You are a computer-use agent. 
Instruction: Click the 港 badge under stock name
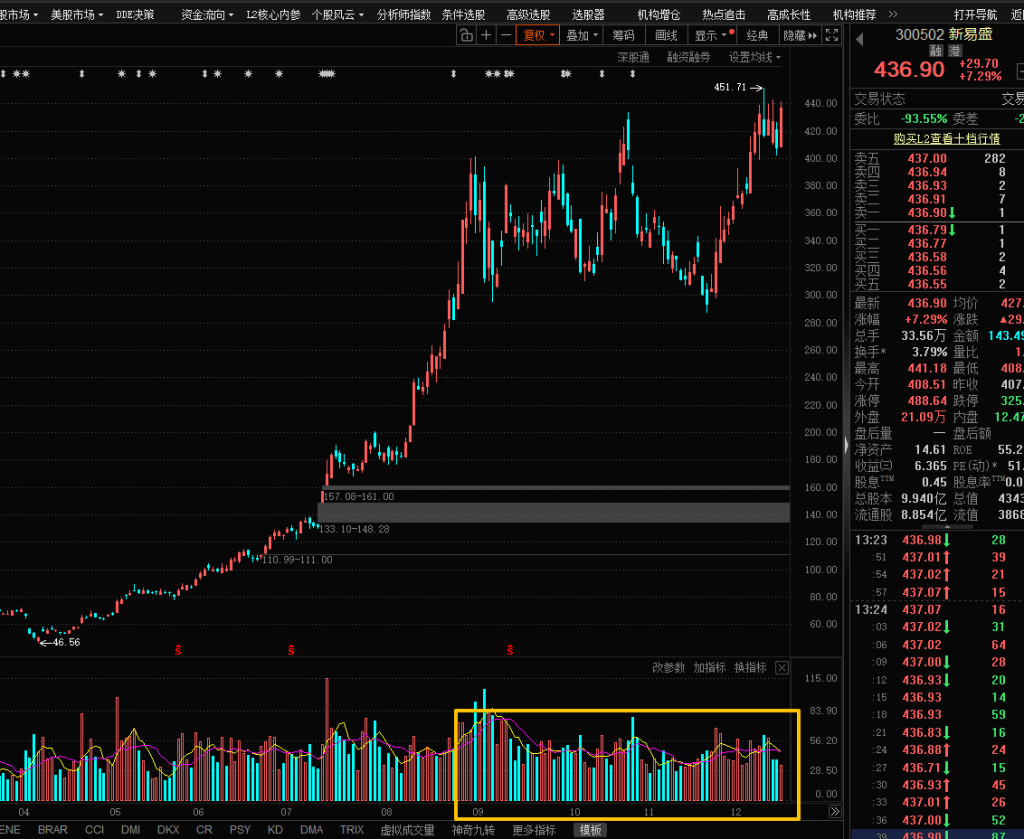point(954,51)
